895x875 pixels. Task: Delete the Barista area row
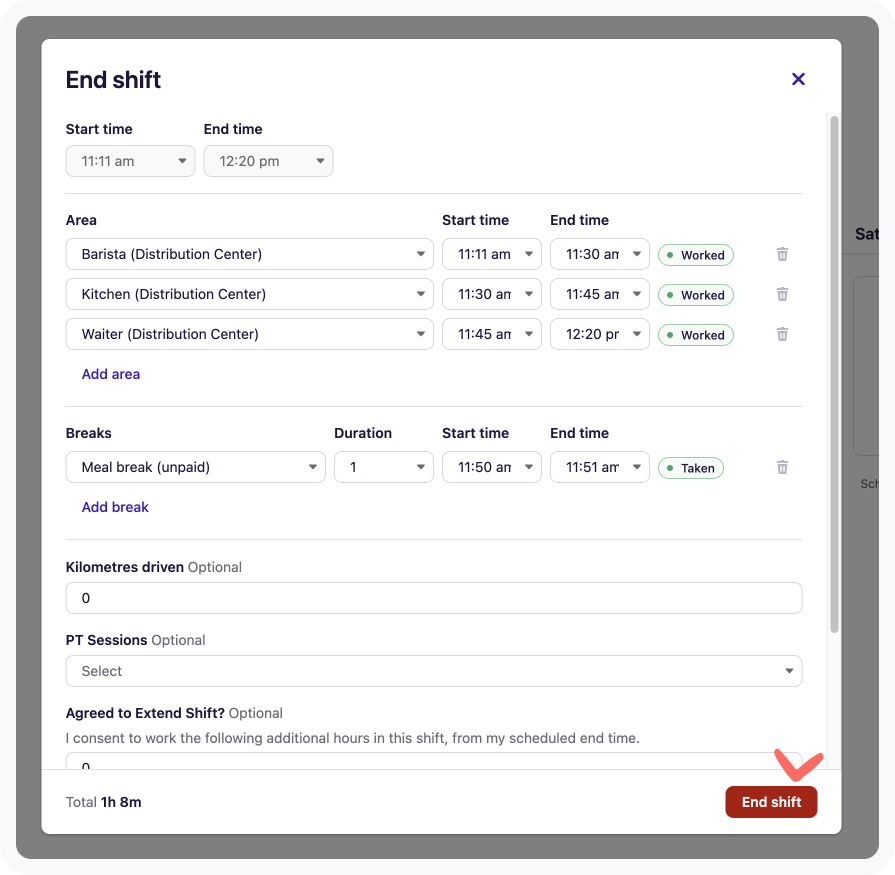coord(782,255)
